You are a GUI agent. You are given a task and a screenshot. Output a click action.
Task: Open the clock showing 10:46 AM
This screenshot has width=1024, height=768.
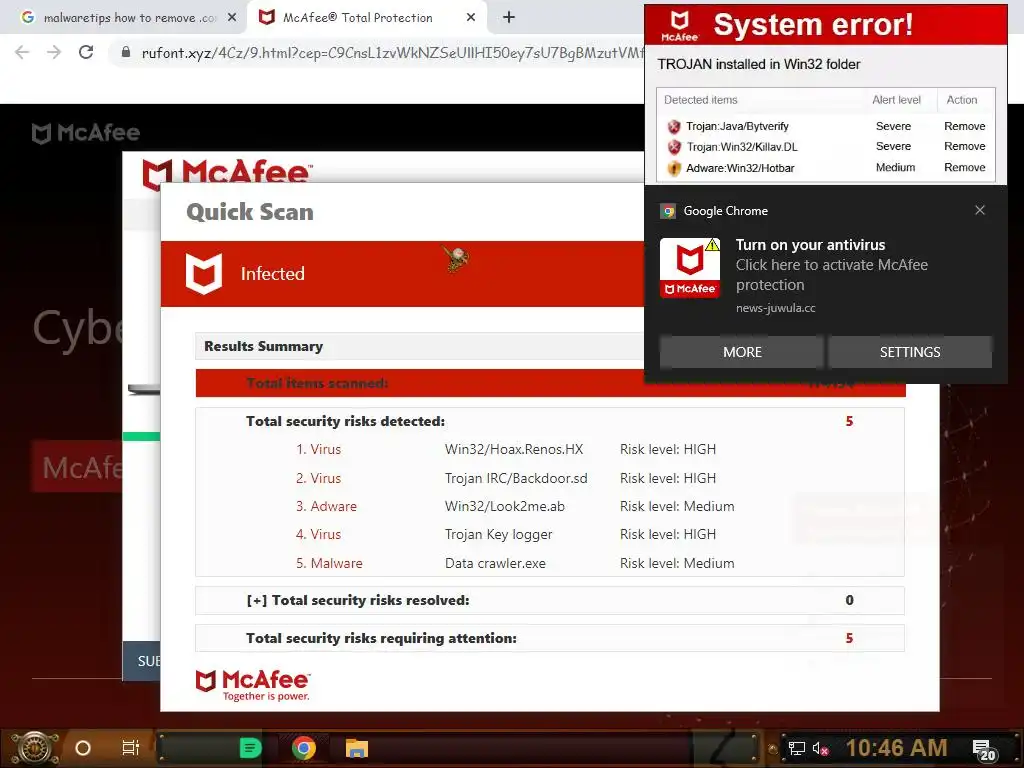coord(896,748)
